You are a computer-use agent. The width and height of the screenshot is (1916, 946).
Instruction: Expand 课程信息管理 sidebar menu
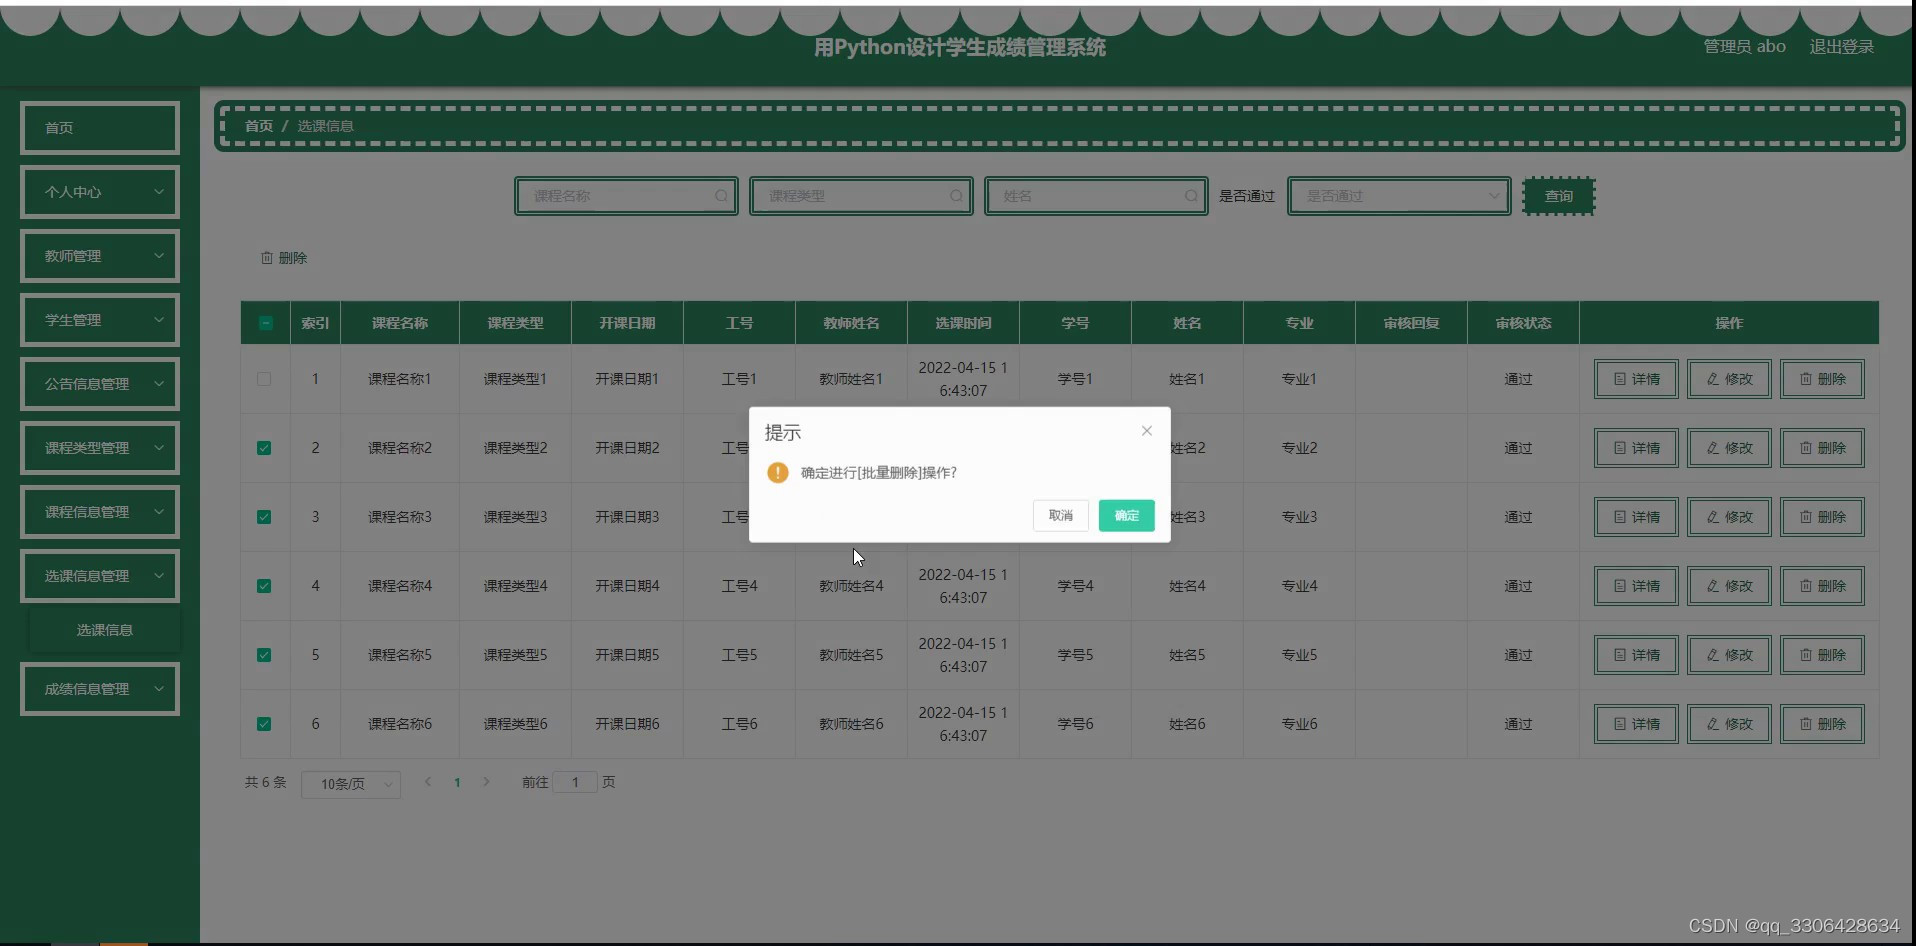[100, 512]
